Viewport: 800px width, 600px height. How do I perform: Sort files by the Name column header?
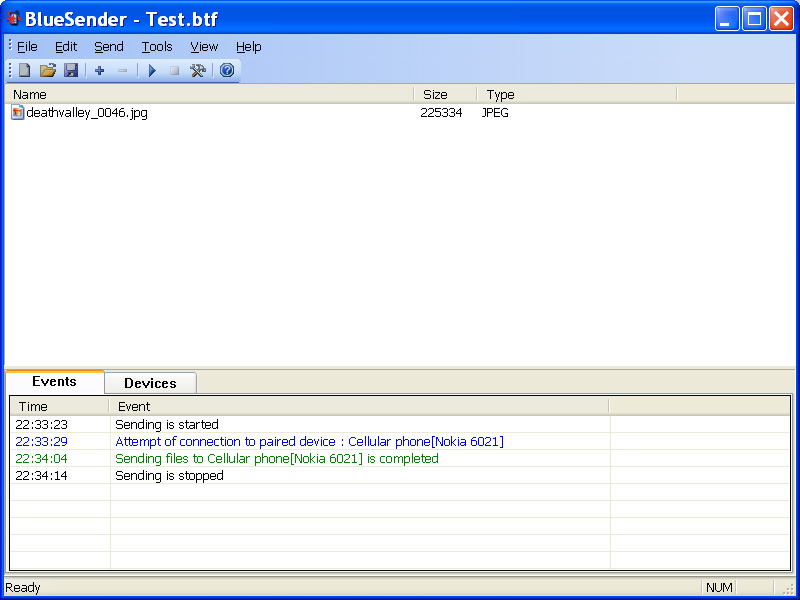pos(209,94)
